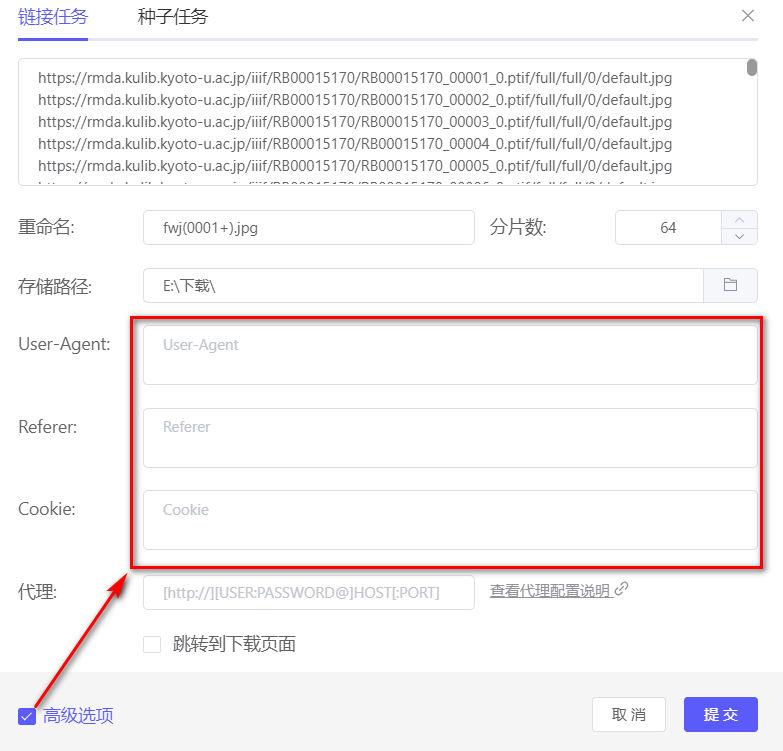Click the 存储路径 path field
This screenshot has height=751, width=783.
423,285
